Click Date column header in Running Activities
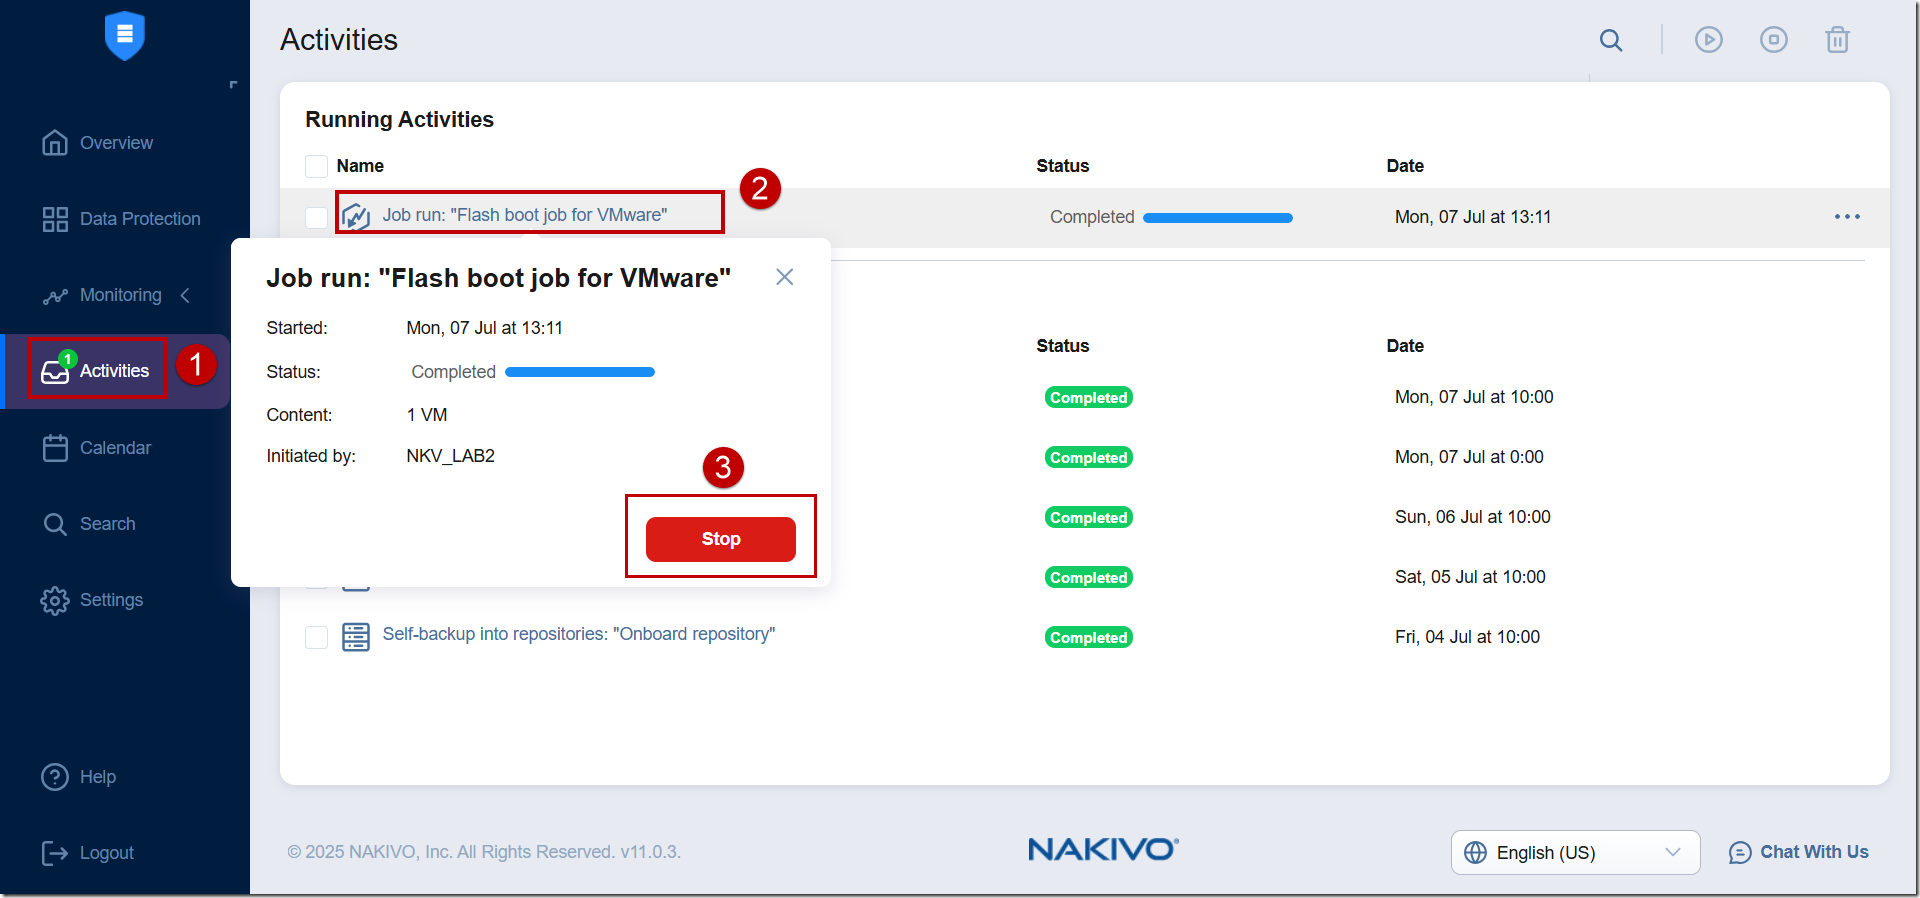 [1405, 166]
